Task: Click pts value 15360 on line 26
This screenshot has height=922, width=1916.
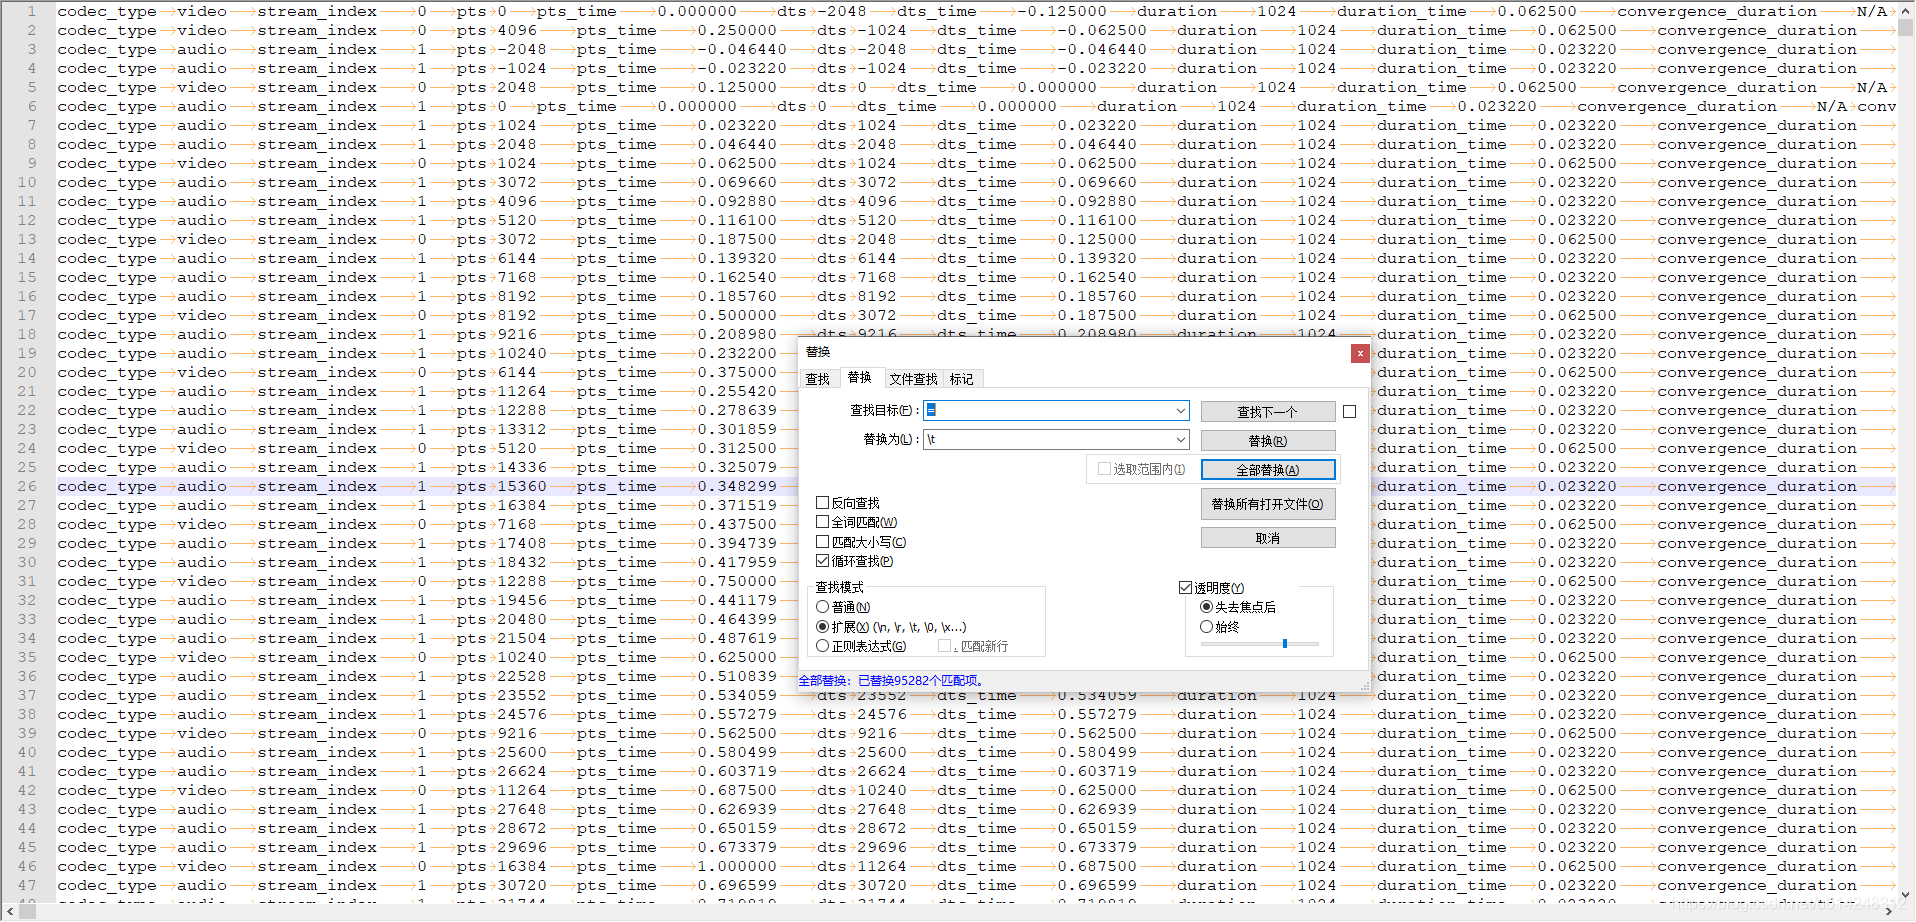Action: click(522, 487)
